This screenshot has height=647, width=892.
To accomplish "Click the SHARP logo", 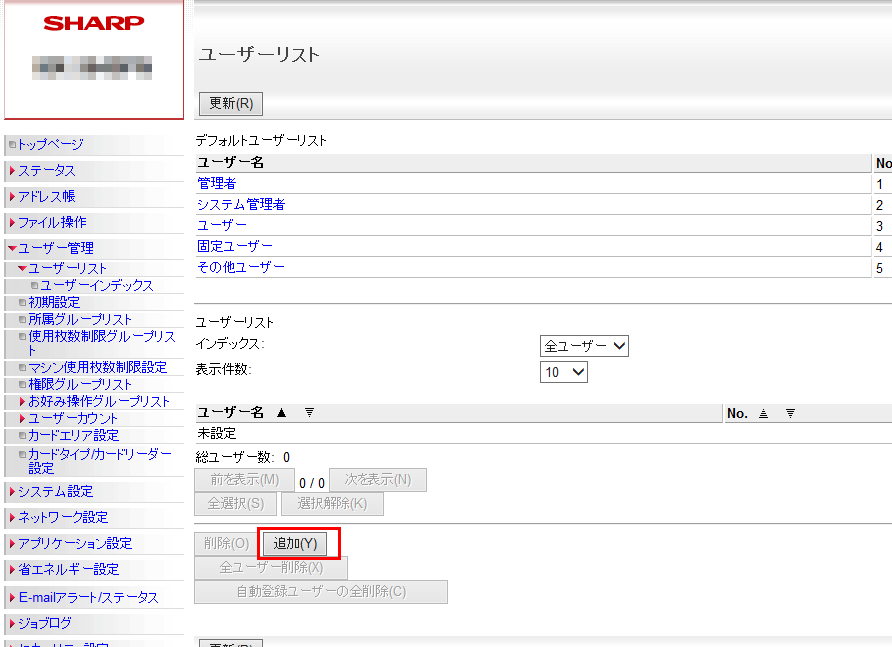I will (x=94, y=23).
